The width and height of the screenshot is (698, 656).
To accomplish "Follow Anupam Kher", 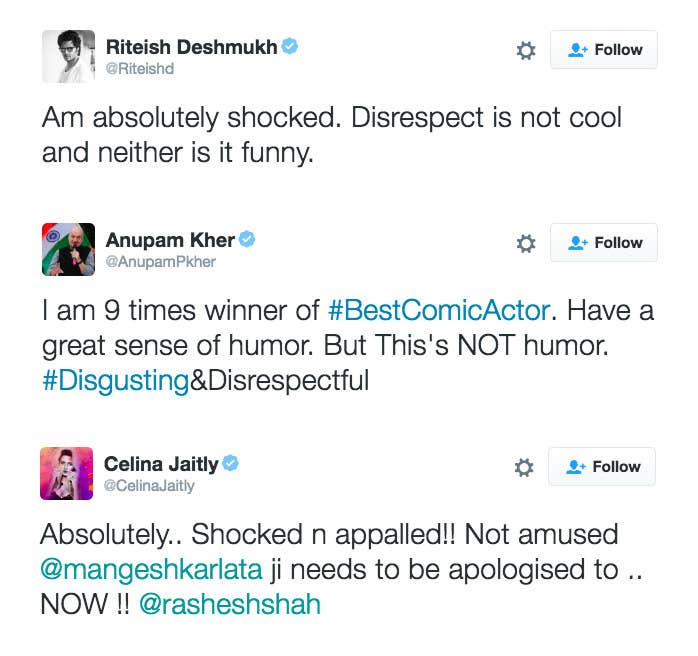I will [x=604, y=243].
